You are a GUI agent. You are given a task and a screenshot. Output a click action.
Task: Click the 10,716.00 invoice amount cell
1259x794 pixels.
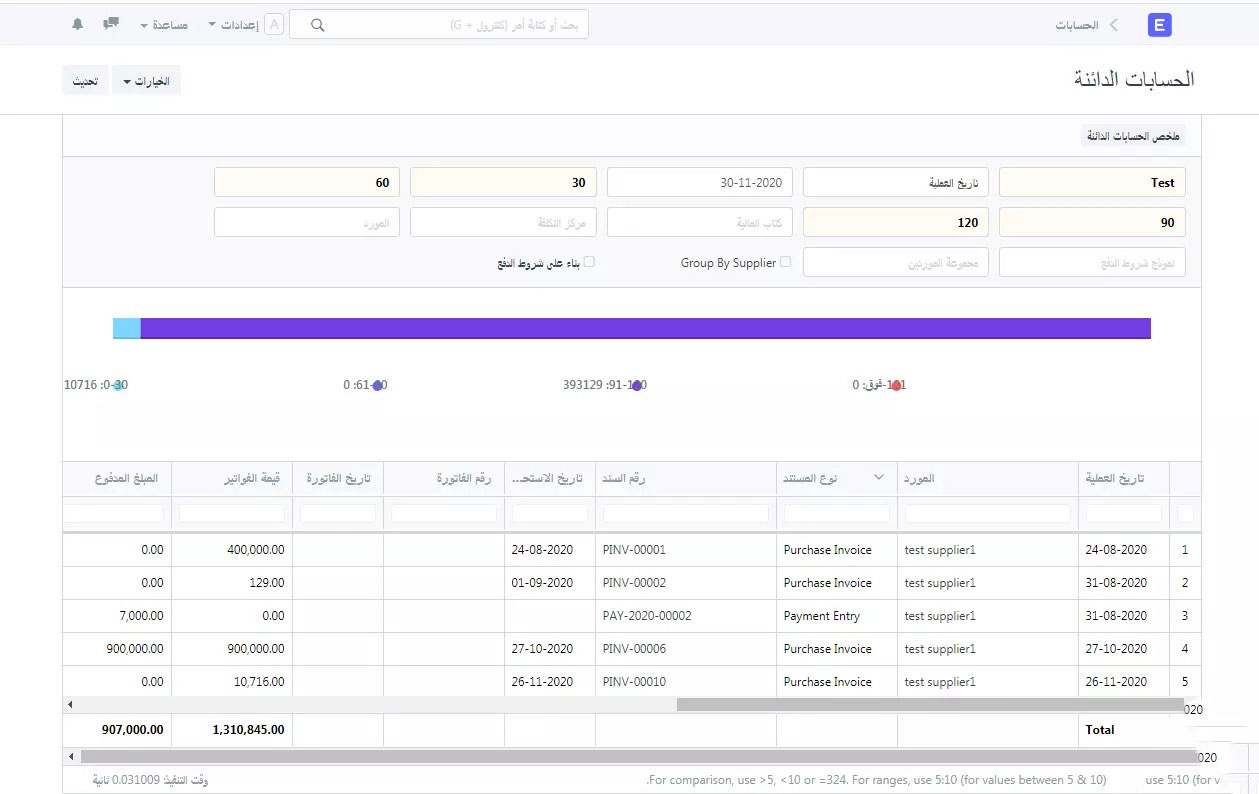click(232, 682)
